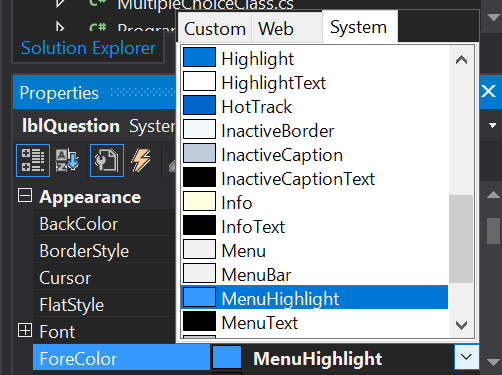502x375 pixels.
Task: Click the Properties panel title
Action: [59, 93]
